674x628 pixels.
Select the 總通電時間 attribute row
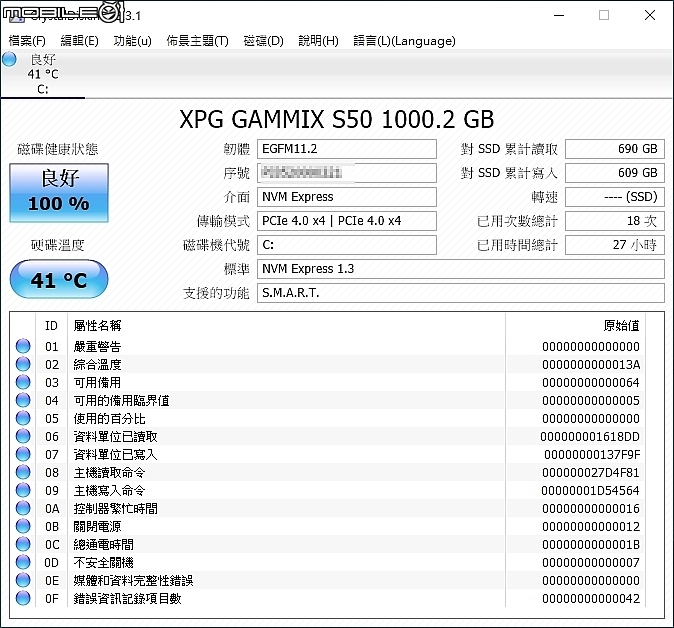click(328, 544)
